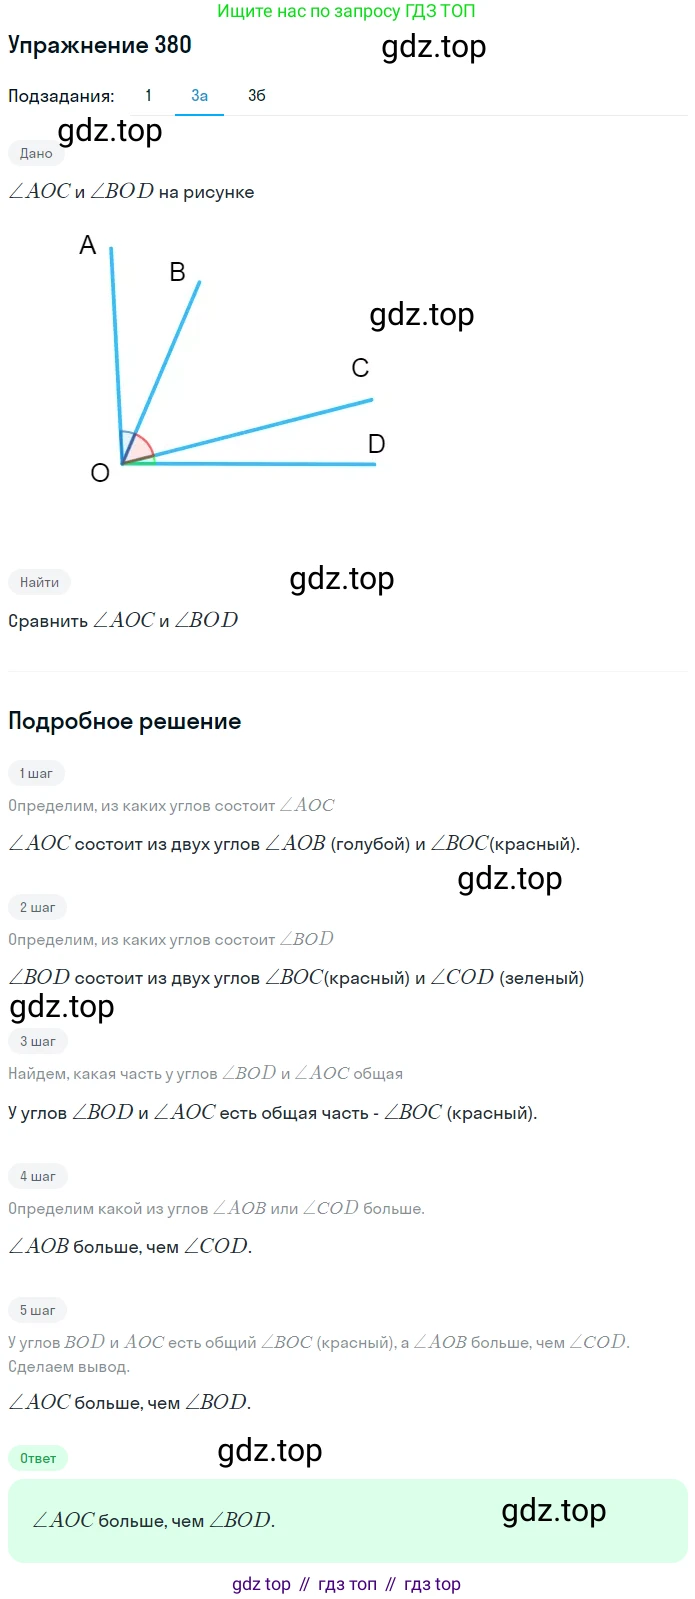Viewport: 695px width, 1599px height.
Task: Click the Упражнение 380 heading
Action: pyautogui.click(x=99, y=45)
